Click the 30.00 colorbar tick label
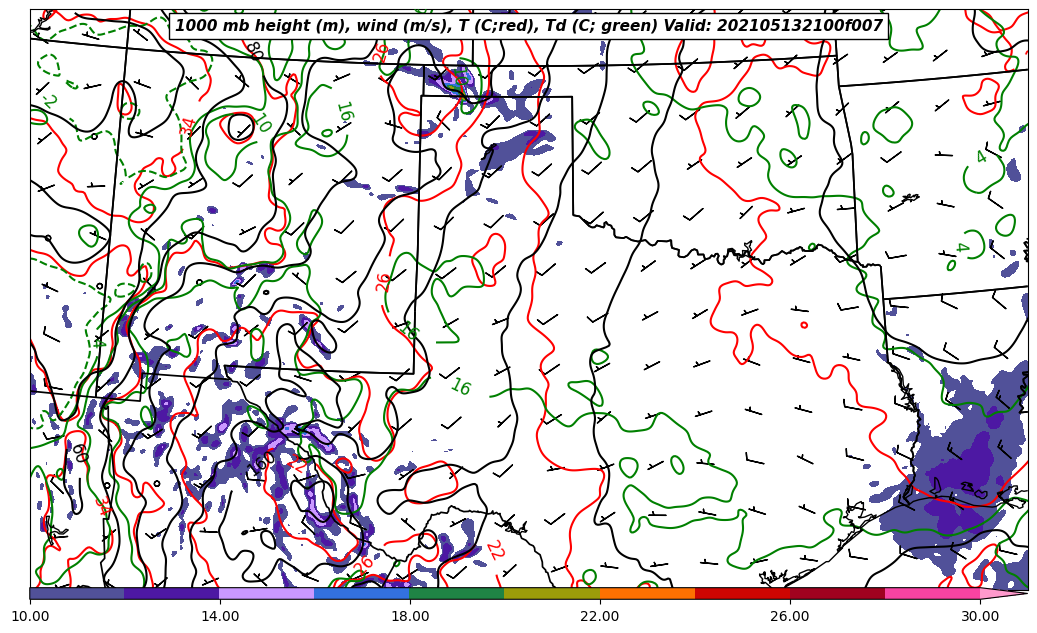Image resolution: width=1037 pixels, height=633 pixels. click(x=980, y=616)
